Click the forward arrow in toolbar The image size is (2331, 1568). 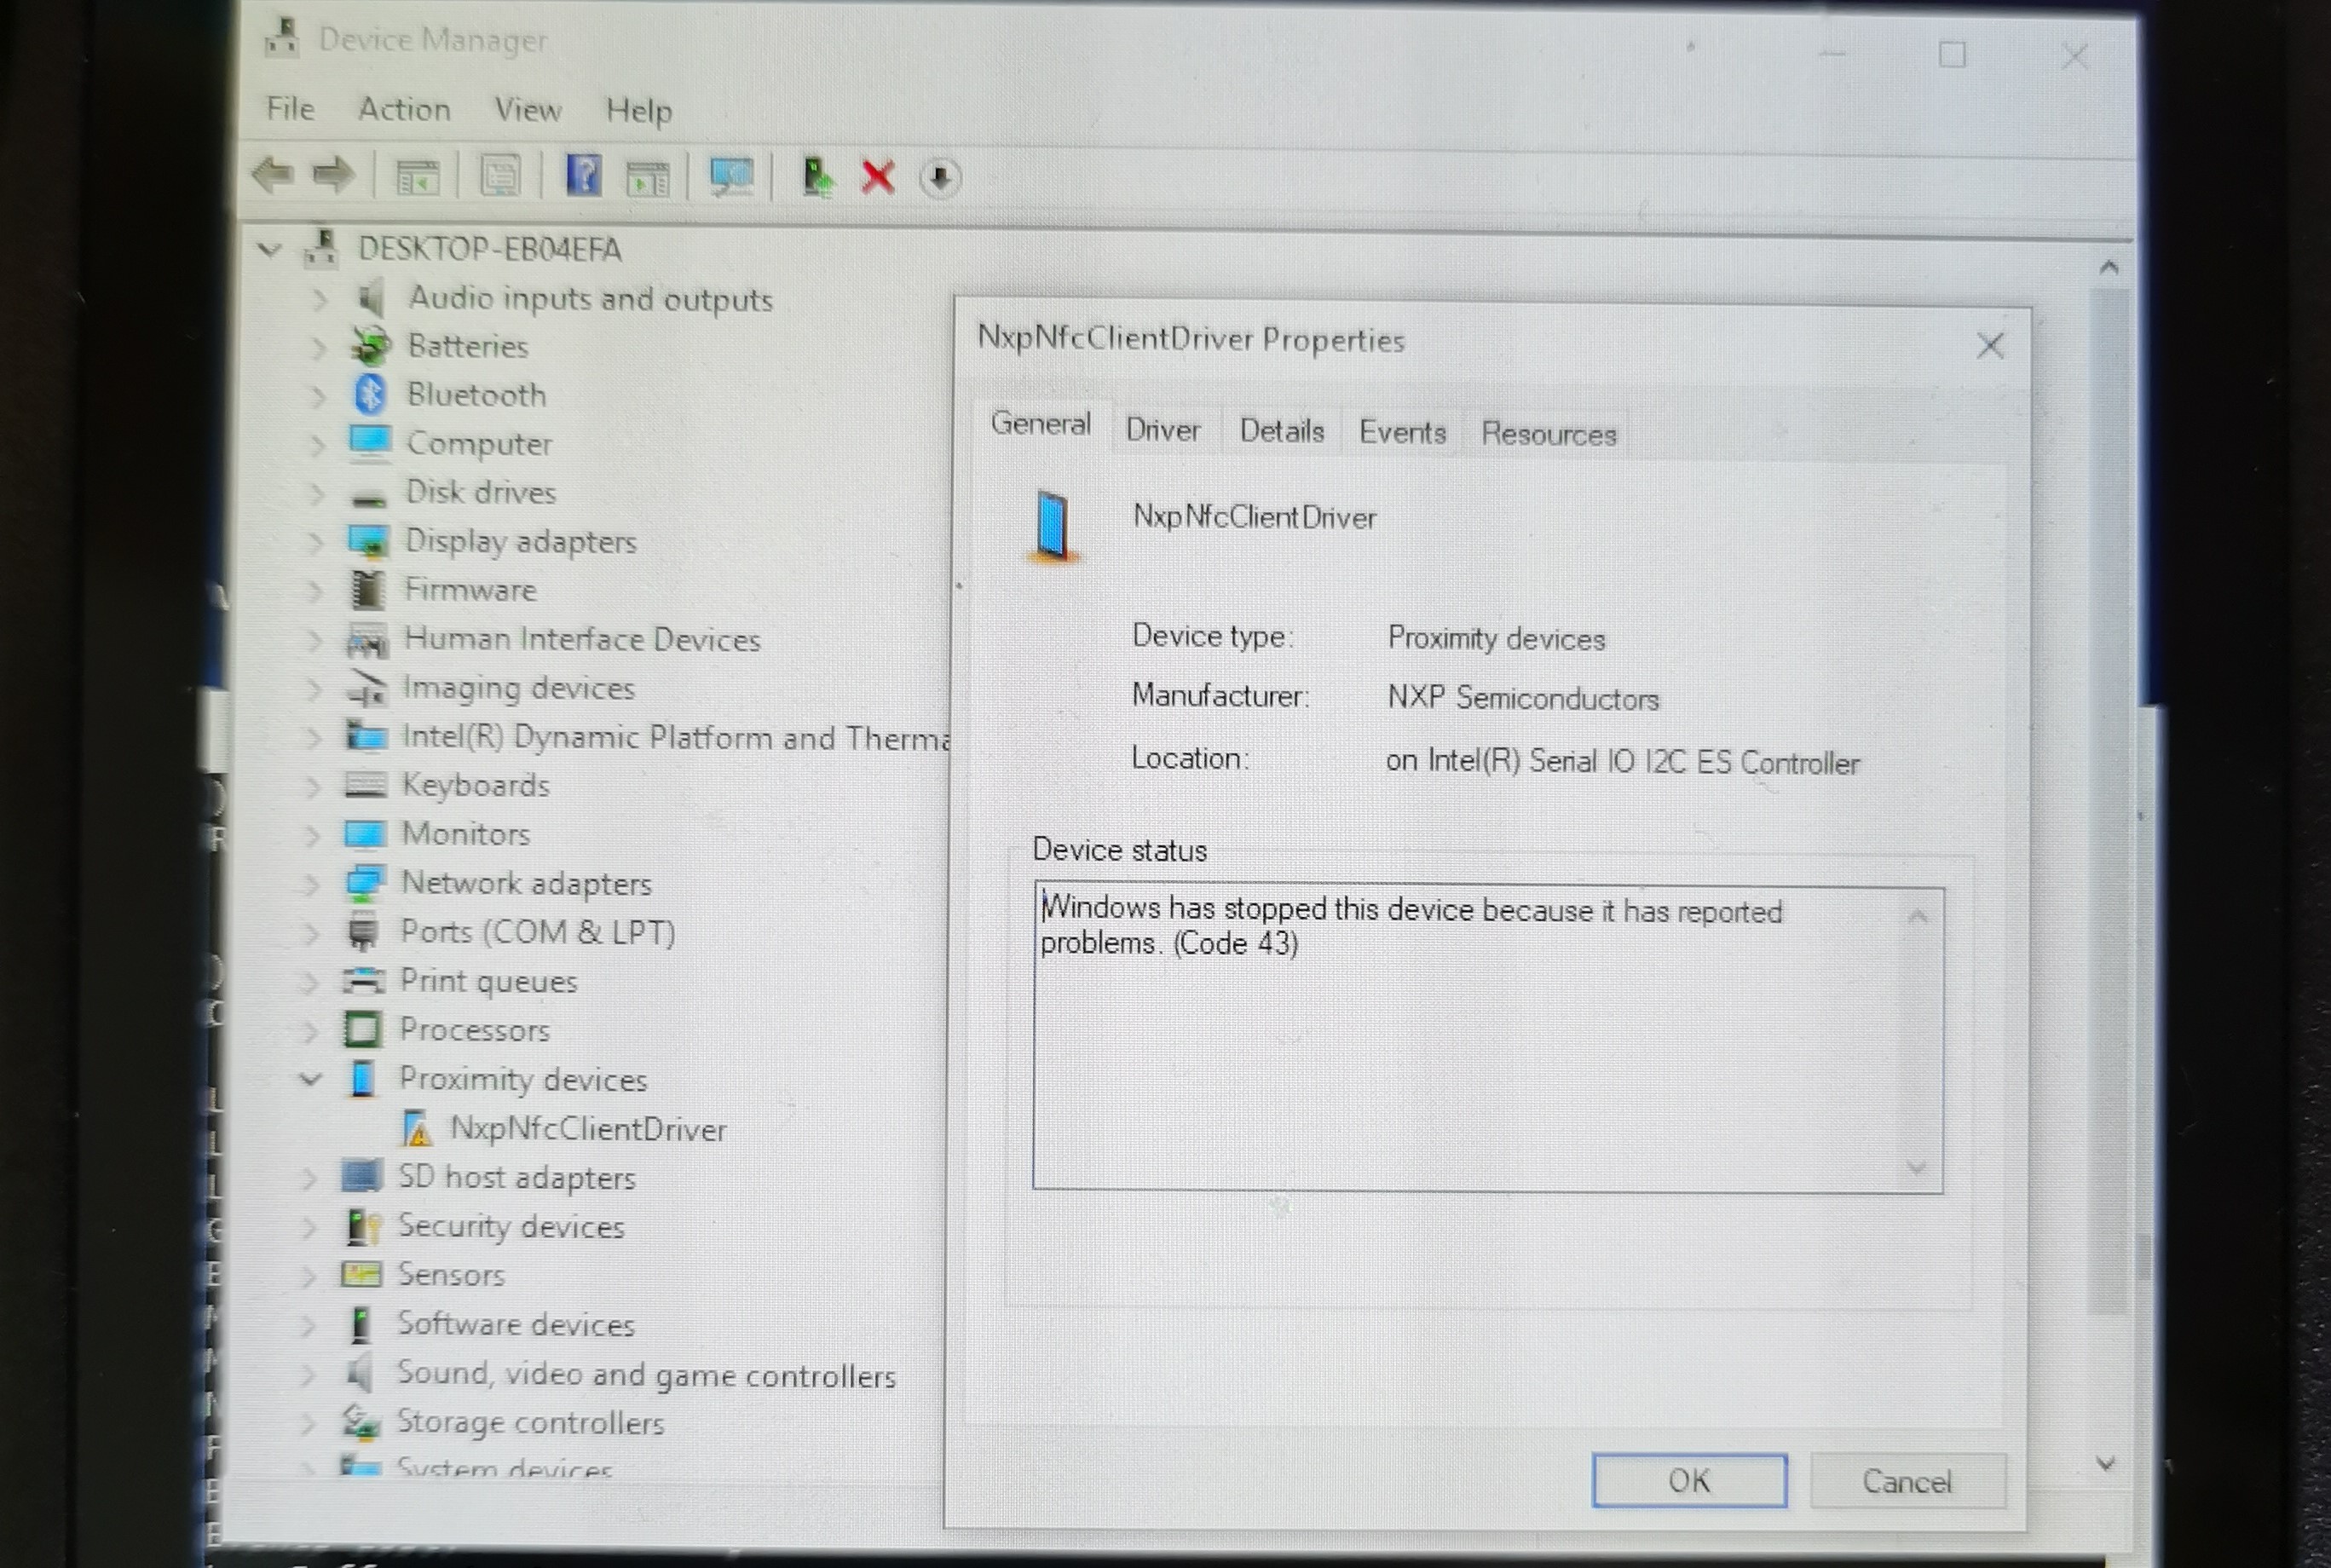click(333, 175)
